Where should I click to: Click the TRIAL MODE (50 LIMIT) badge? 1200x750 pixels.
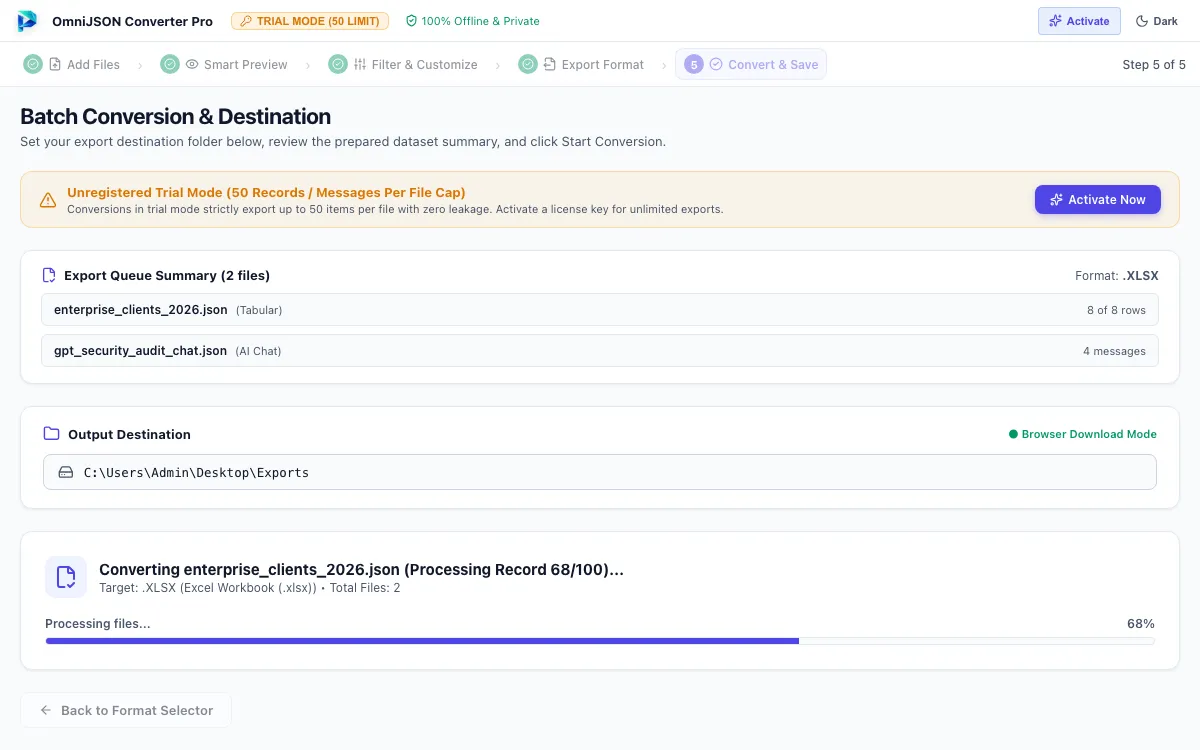point(311,21)
